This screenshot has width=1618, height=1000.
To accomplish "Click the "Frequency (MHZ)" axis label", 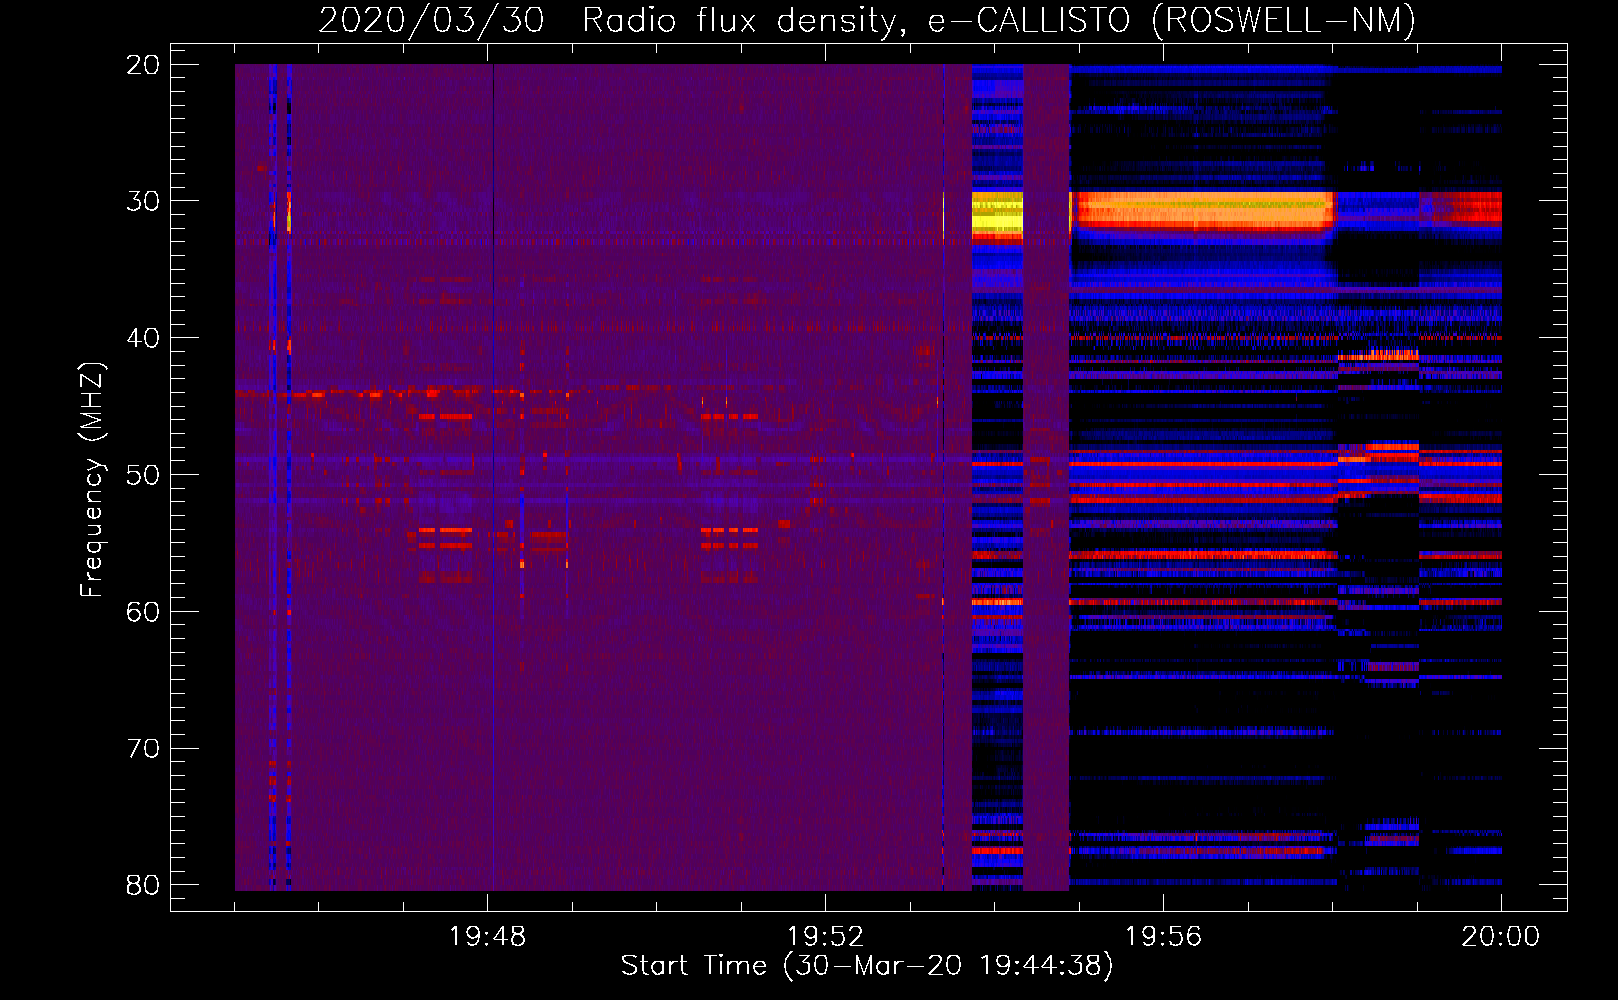I will click(92, 480).
